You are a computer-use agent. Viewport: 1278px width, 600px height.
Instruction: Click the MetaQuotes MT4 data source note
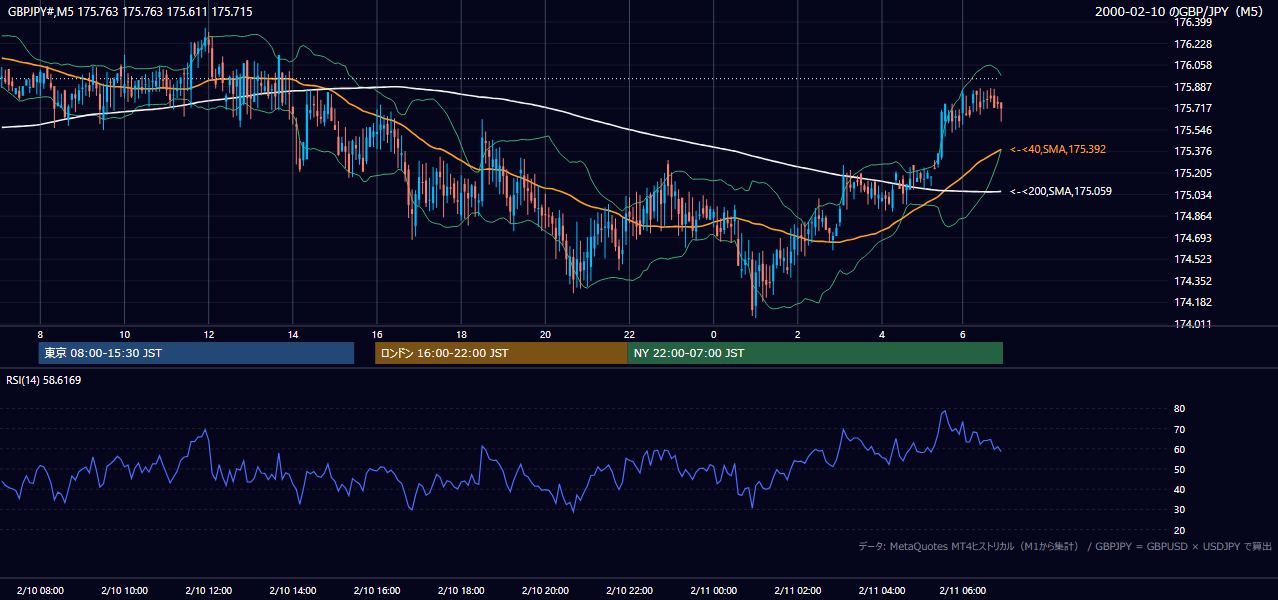click(1065, 546)
